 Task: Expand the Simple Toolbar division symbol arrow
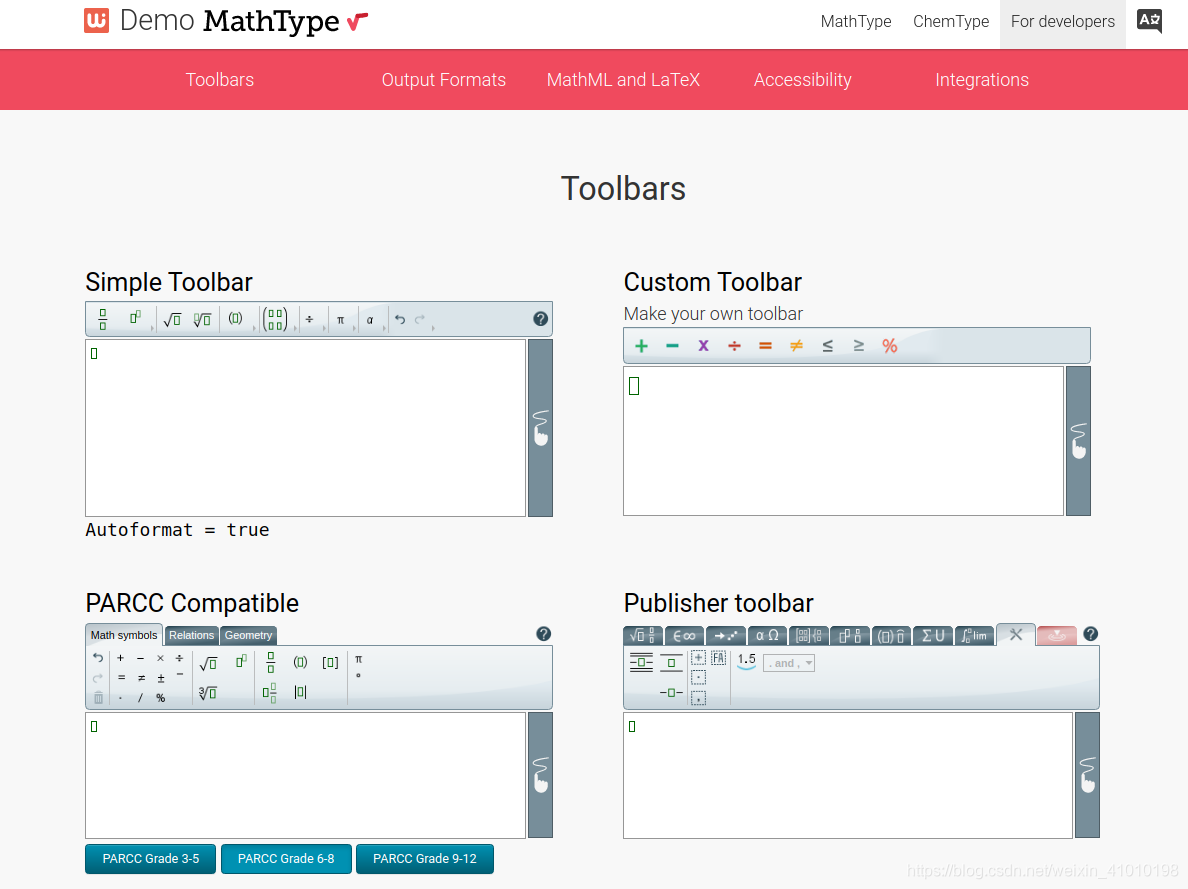click(x=324, y=328)
